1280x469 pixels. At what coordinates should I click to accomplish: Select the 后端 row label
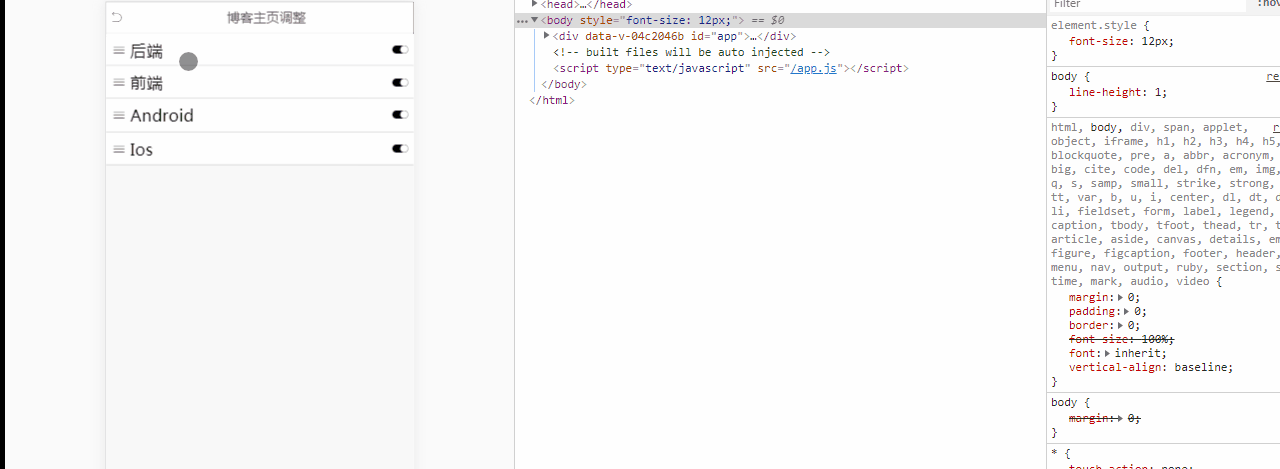pos(146,51)
